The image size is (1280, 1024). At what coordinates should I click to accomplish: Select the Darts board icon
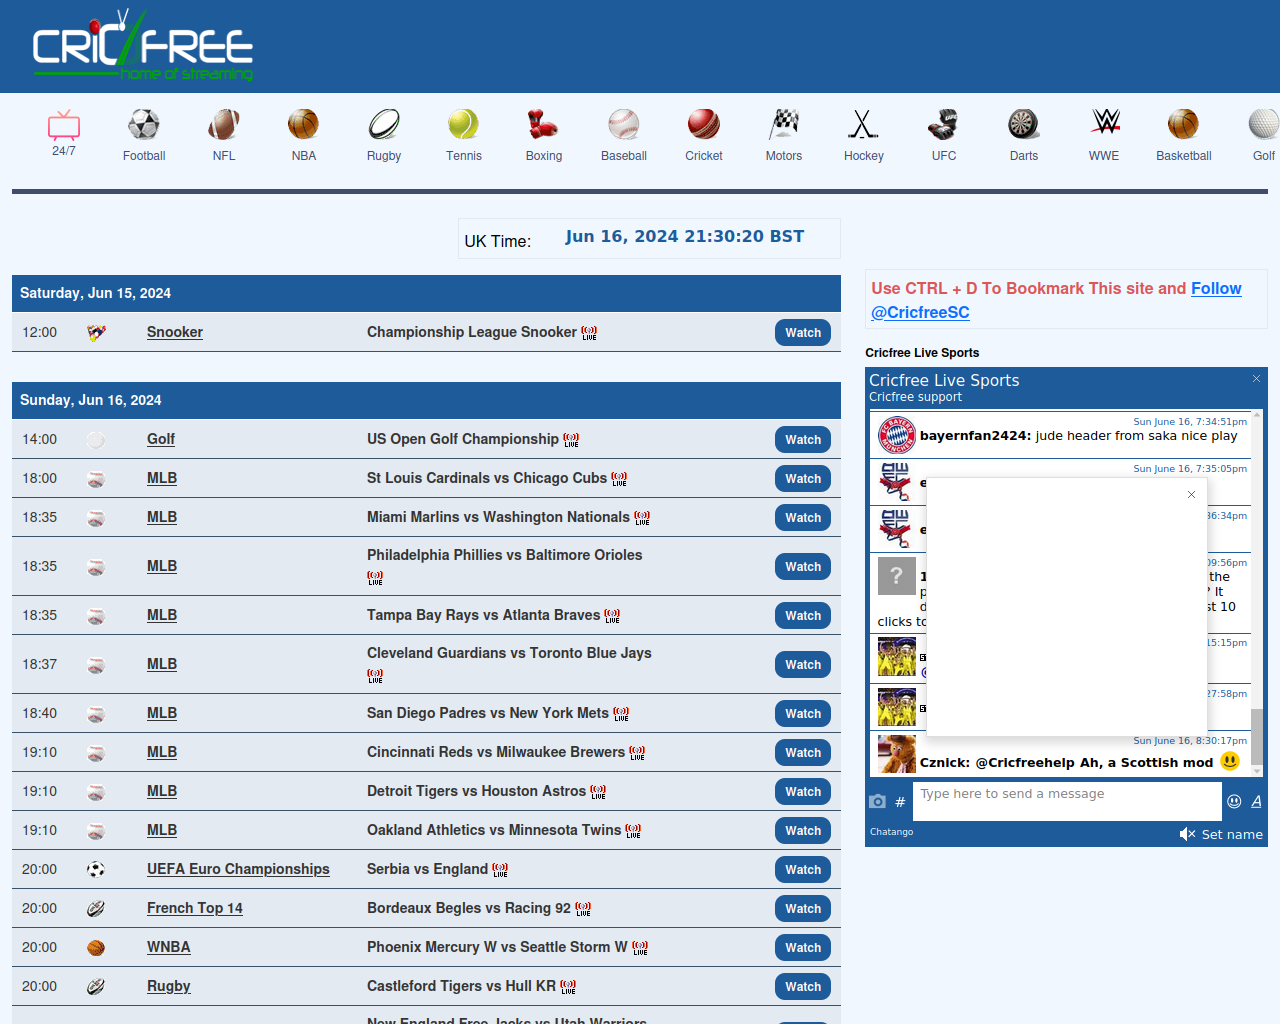click(1024, 125)
